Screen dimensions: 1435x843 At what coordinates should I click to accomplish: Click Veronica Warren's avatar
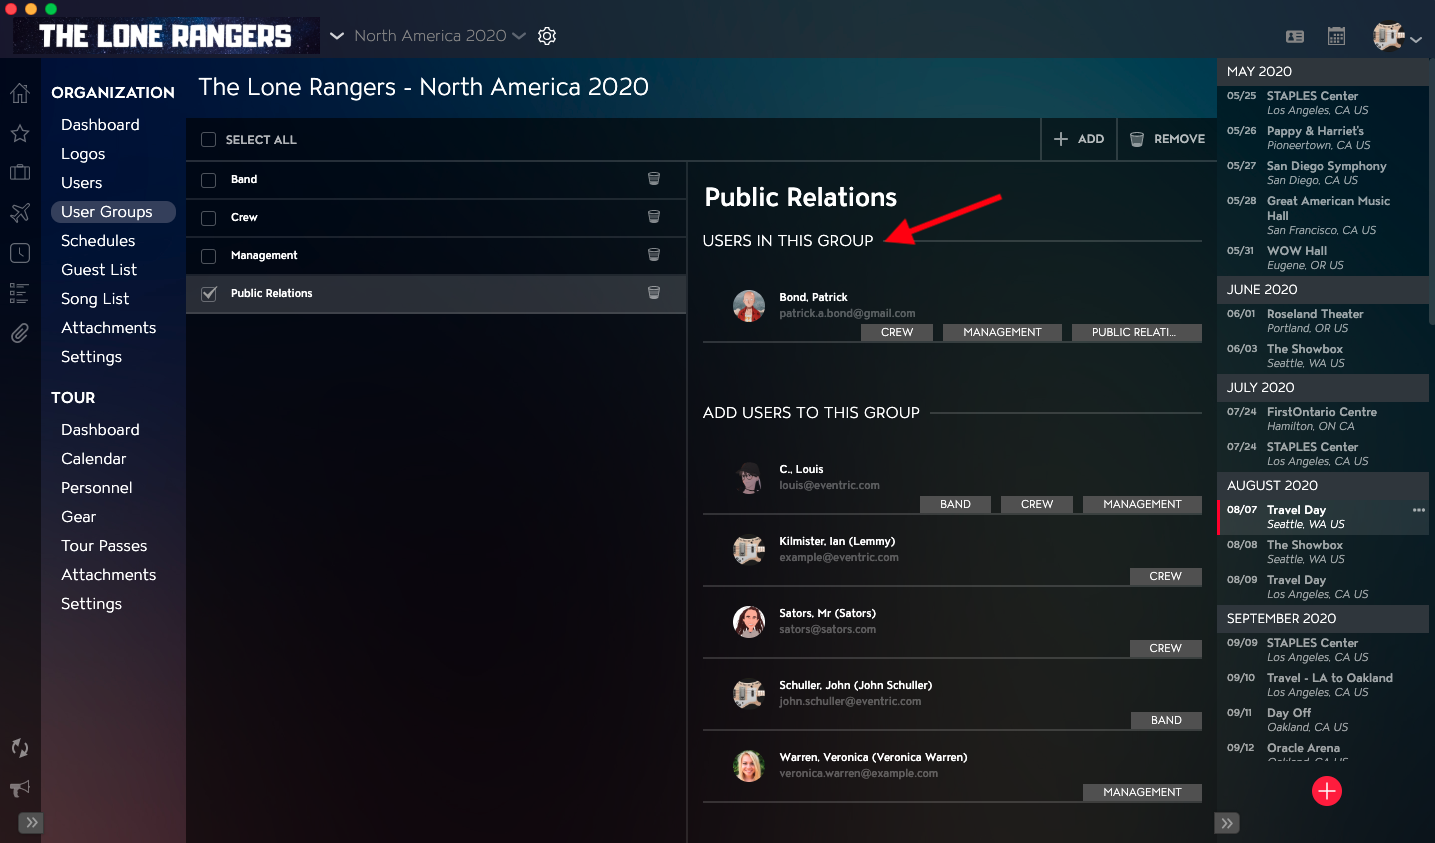pyautogui.click(x=749, y=766)
